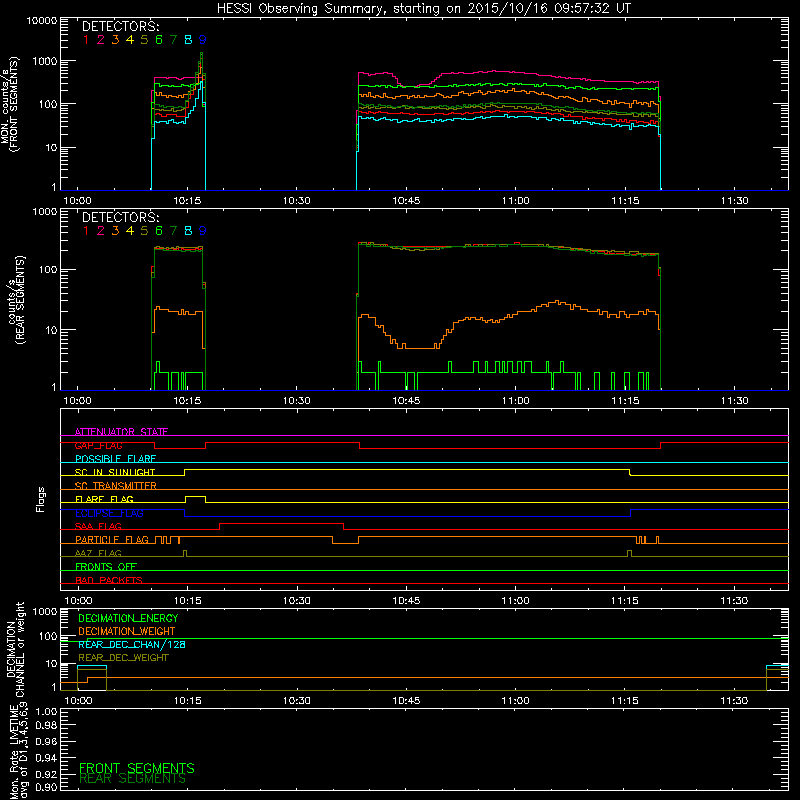Select the ECLIPSE_FLAG label
The width and height of the screenshot is (800, 800).
coord(109,513)
